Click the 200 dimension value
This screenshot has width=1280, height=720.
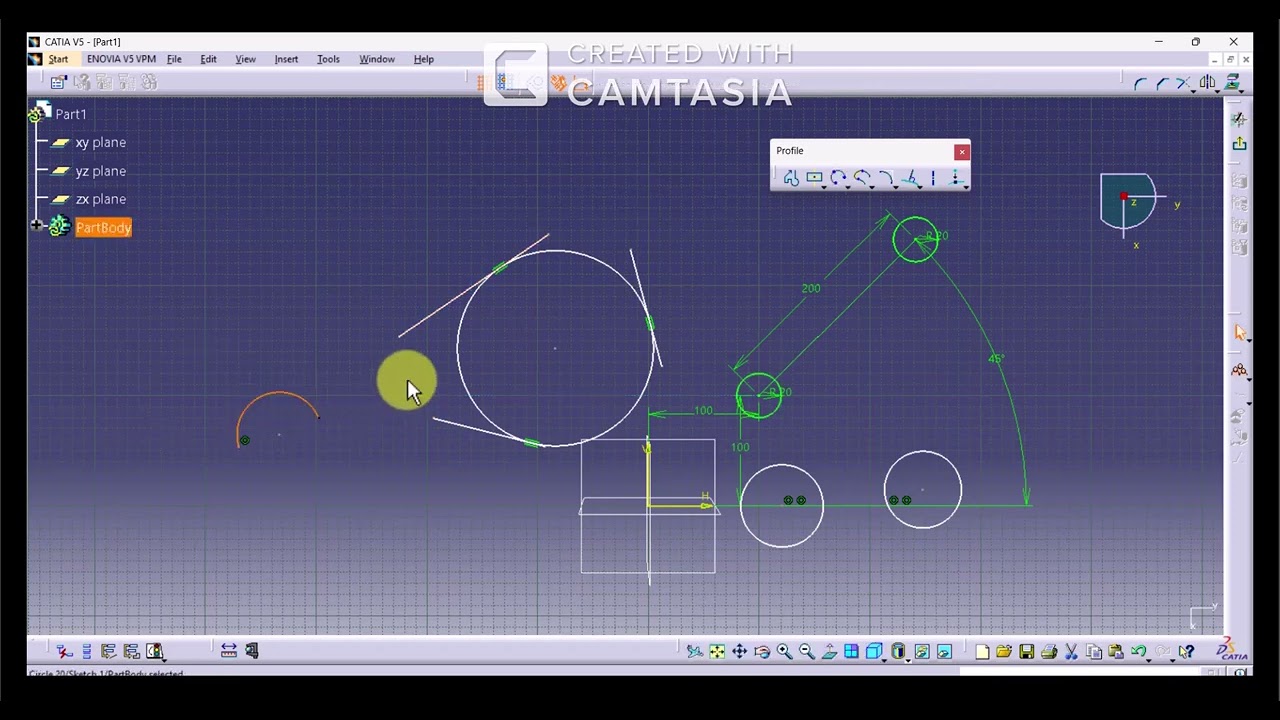[811, 289]
